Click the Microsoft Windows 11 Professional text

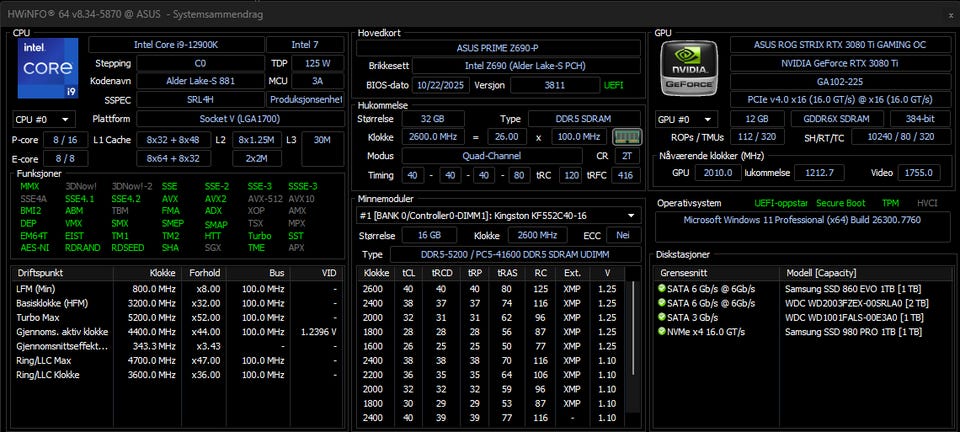click(802, 220)
